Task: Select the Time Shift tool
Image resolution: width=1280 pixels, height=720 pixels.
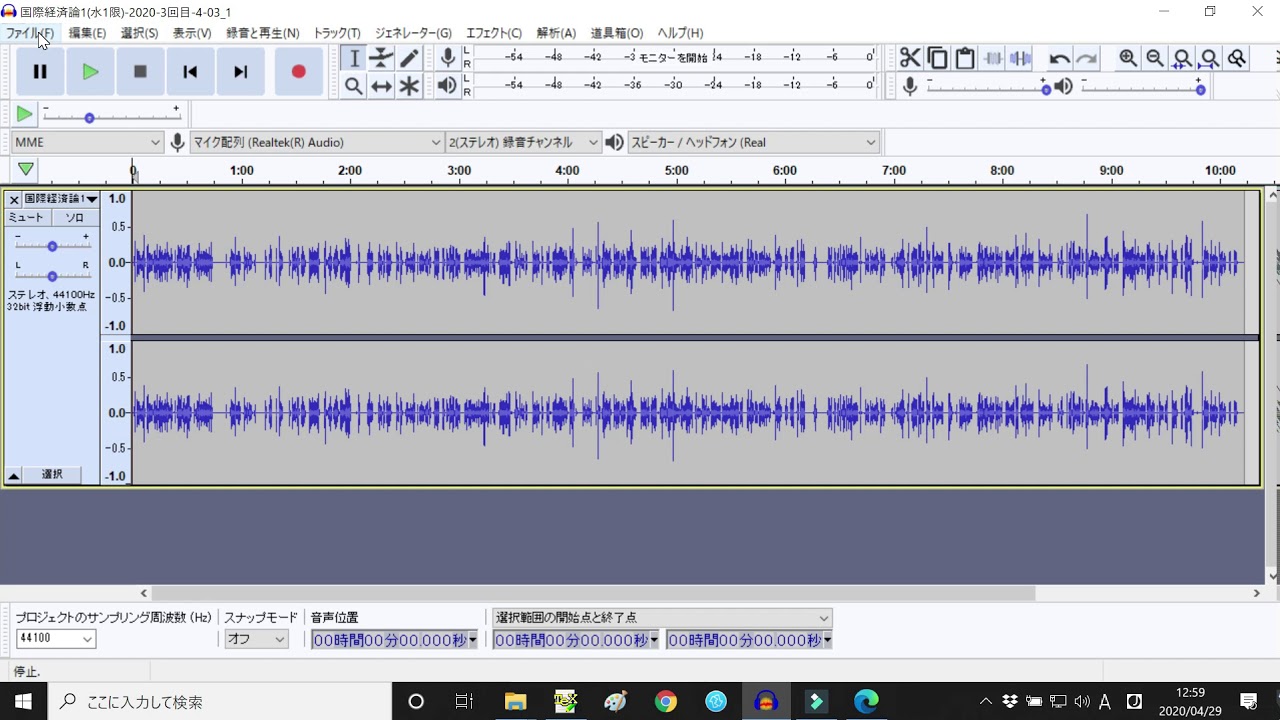Action: click(x=381, y=86)
